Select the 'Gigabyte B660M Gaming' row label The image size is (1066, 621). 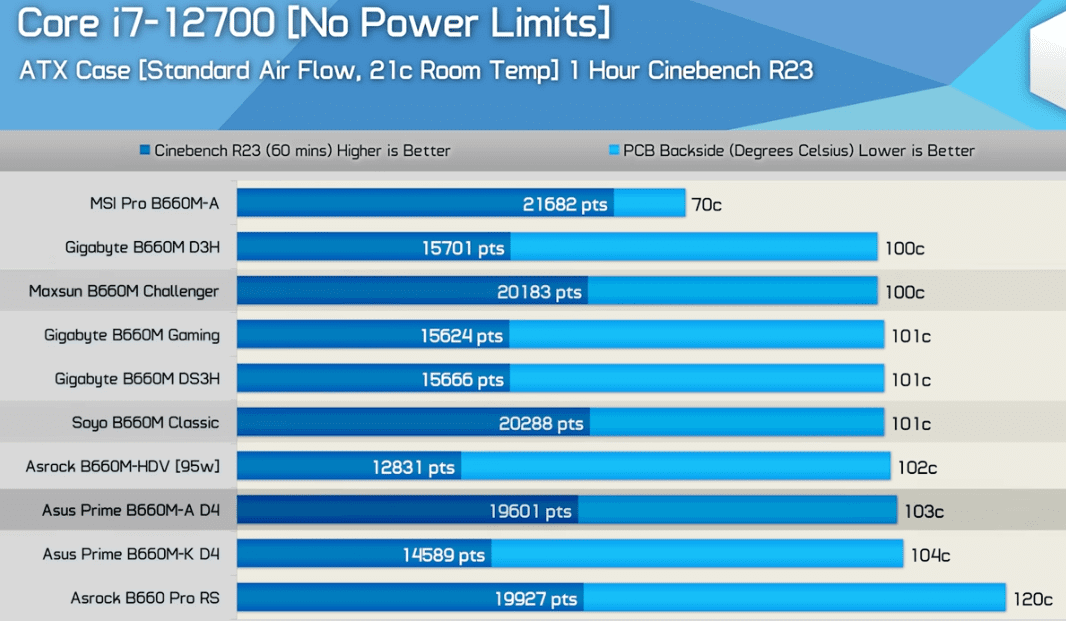coord(132,335)
